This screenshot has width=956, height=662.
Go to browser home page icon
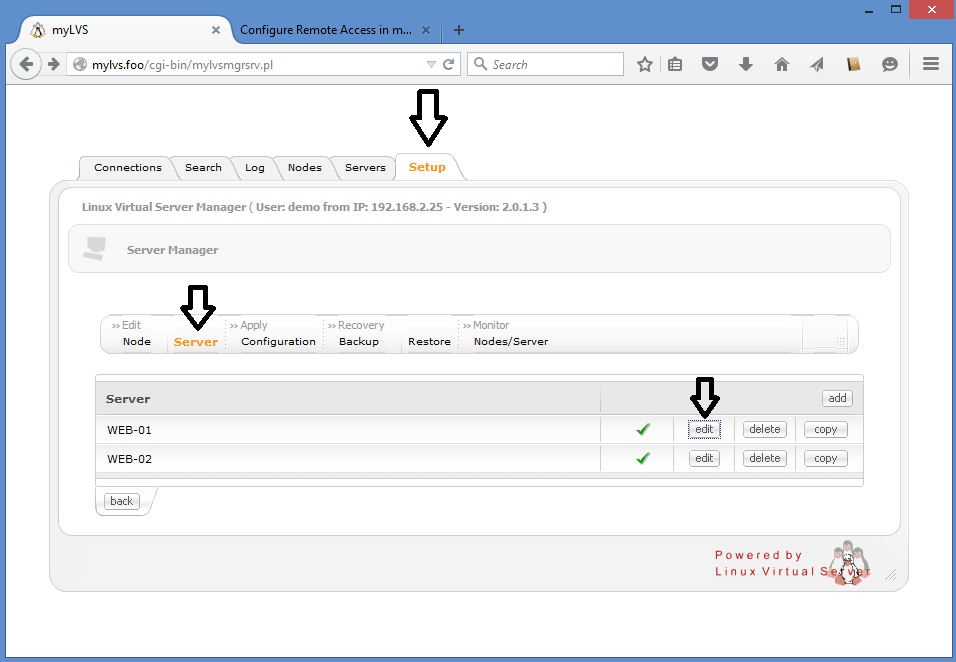click(x=782, y=64)
